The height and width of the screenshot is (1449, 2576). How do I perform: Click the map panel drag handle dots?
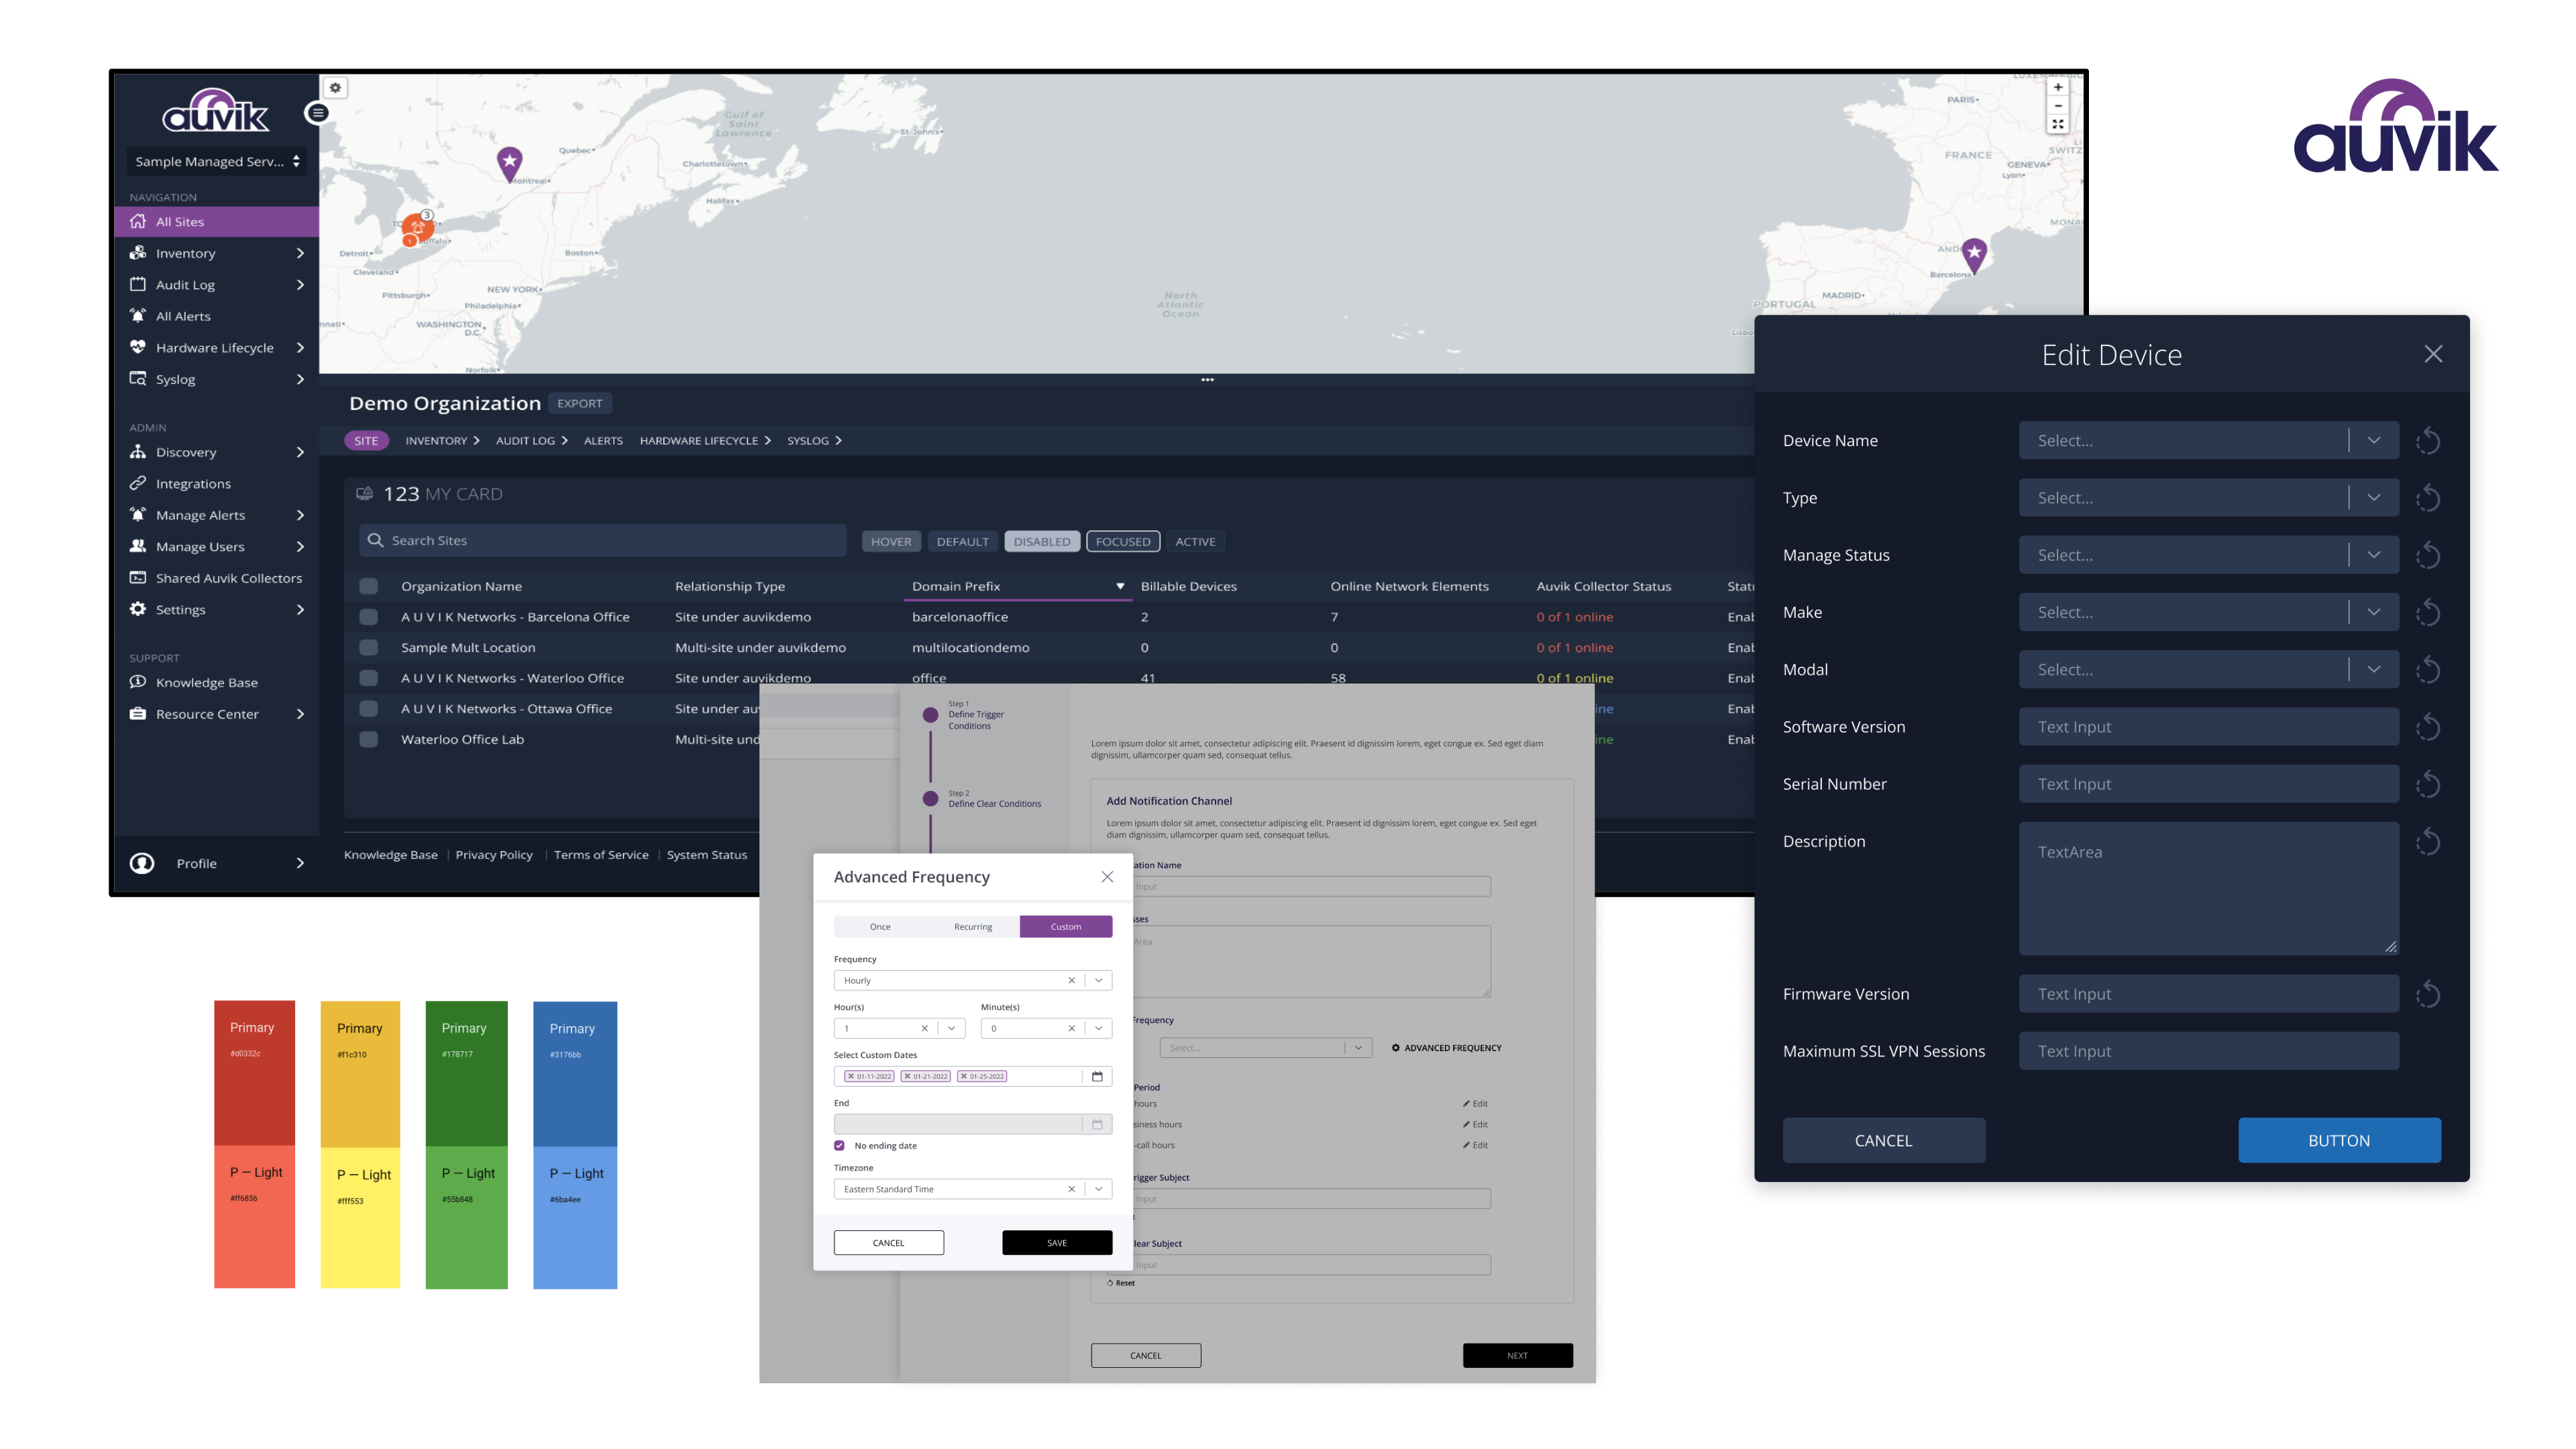(x=1207, y=380)
